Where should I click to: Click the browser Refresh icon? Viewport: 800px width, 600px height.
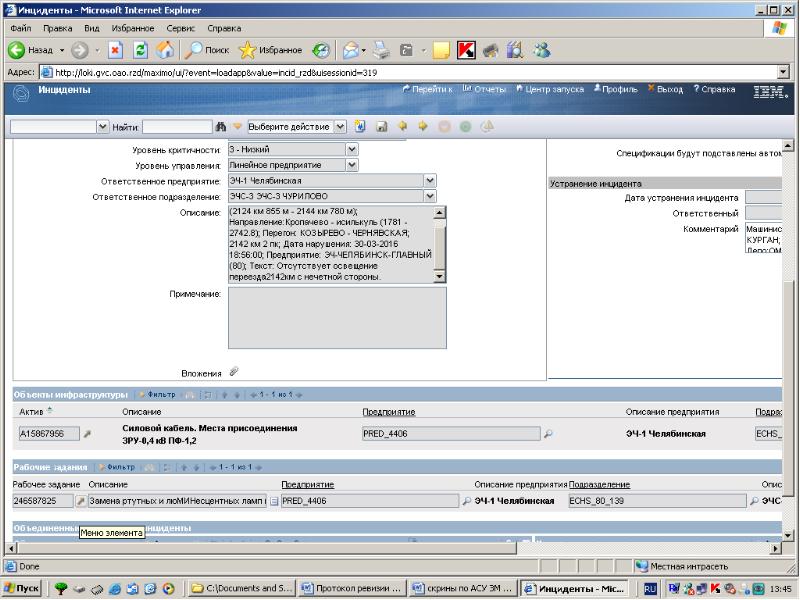coord(140,50)
